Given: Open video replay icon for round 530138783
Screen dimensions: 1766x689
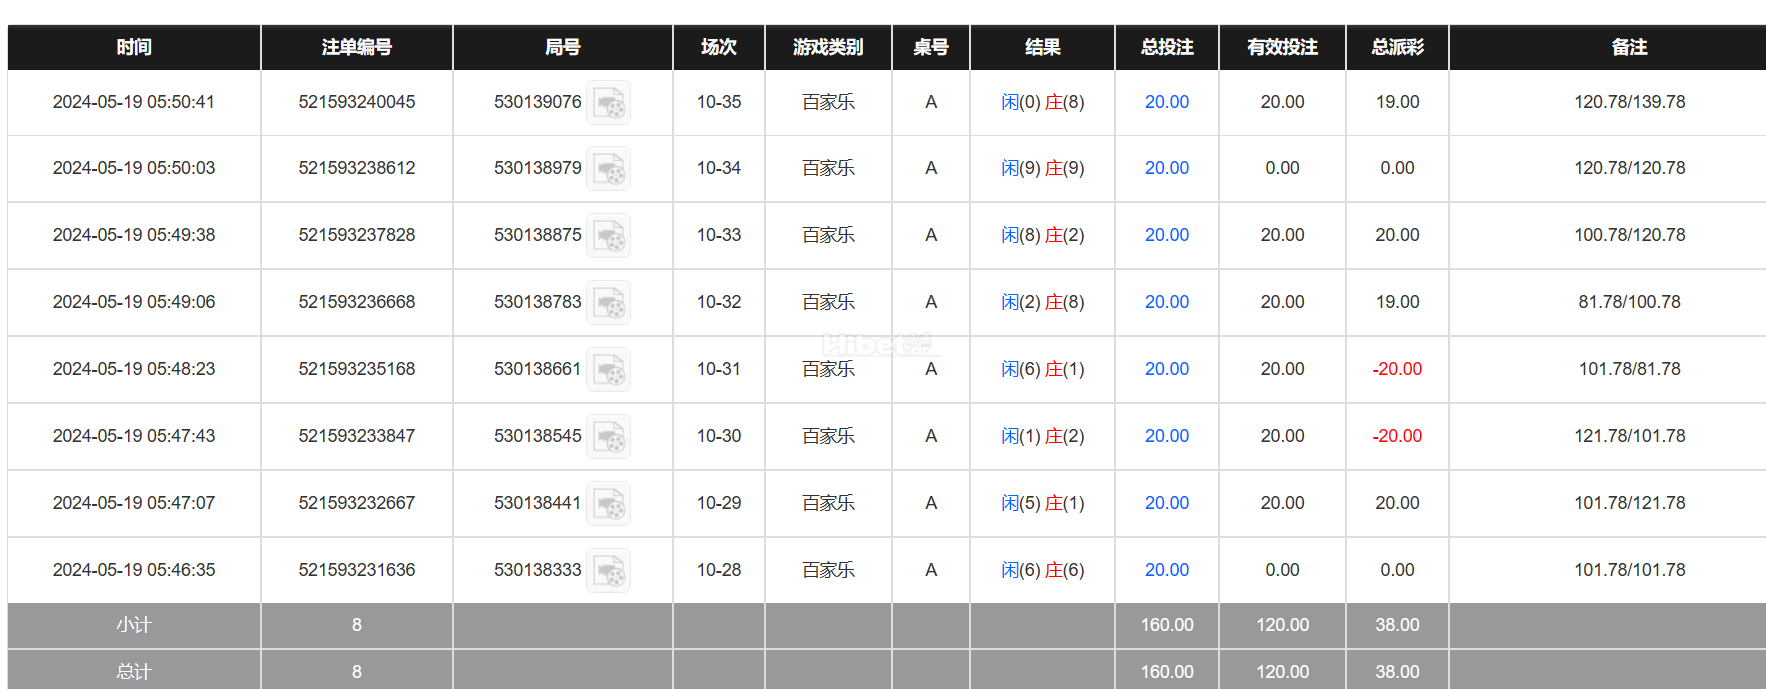Looking at the screenshot, I should point(608,302).
